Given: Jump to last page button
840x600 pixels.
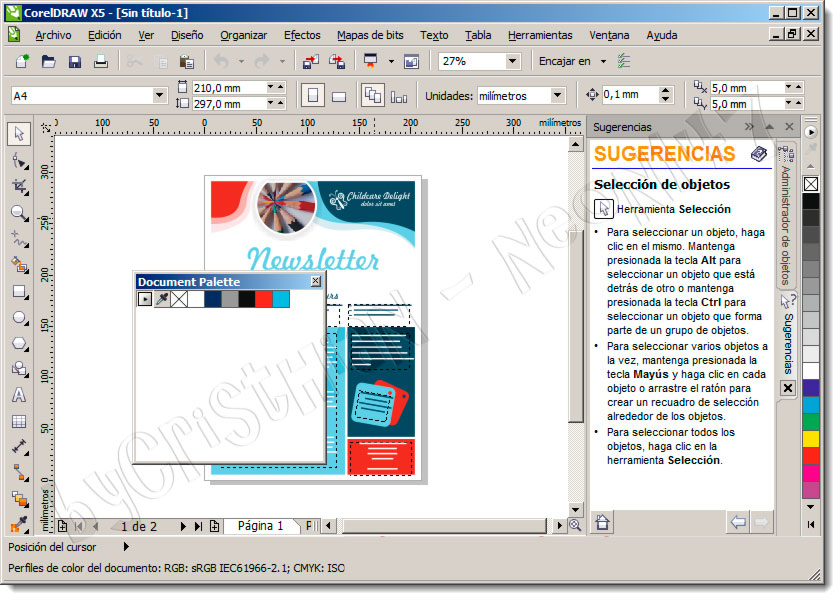Looking at the screenshot, I should point(198,527).
